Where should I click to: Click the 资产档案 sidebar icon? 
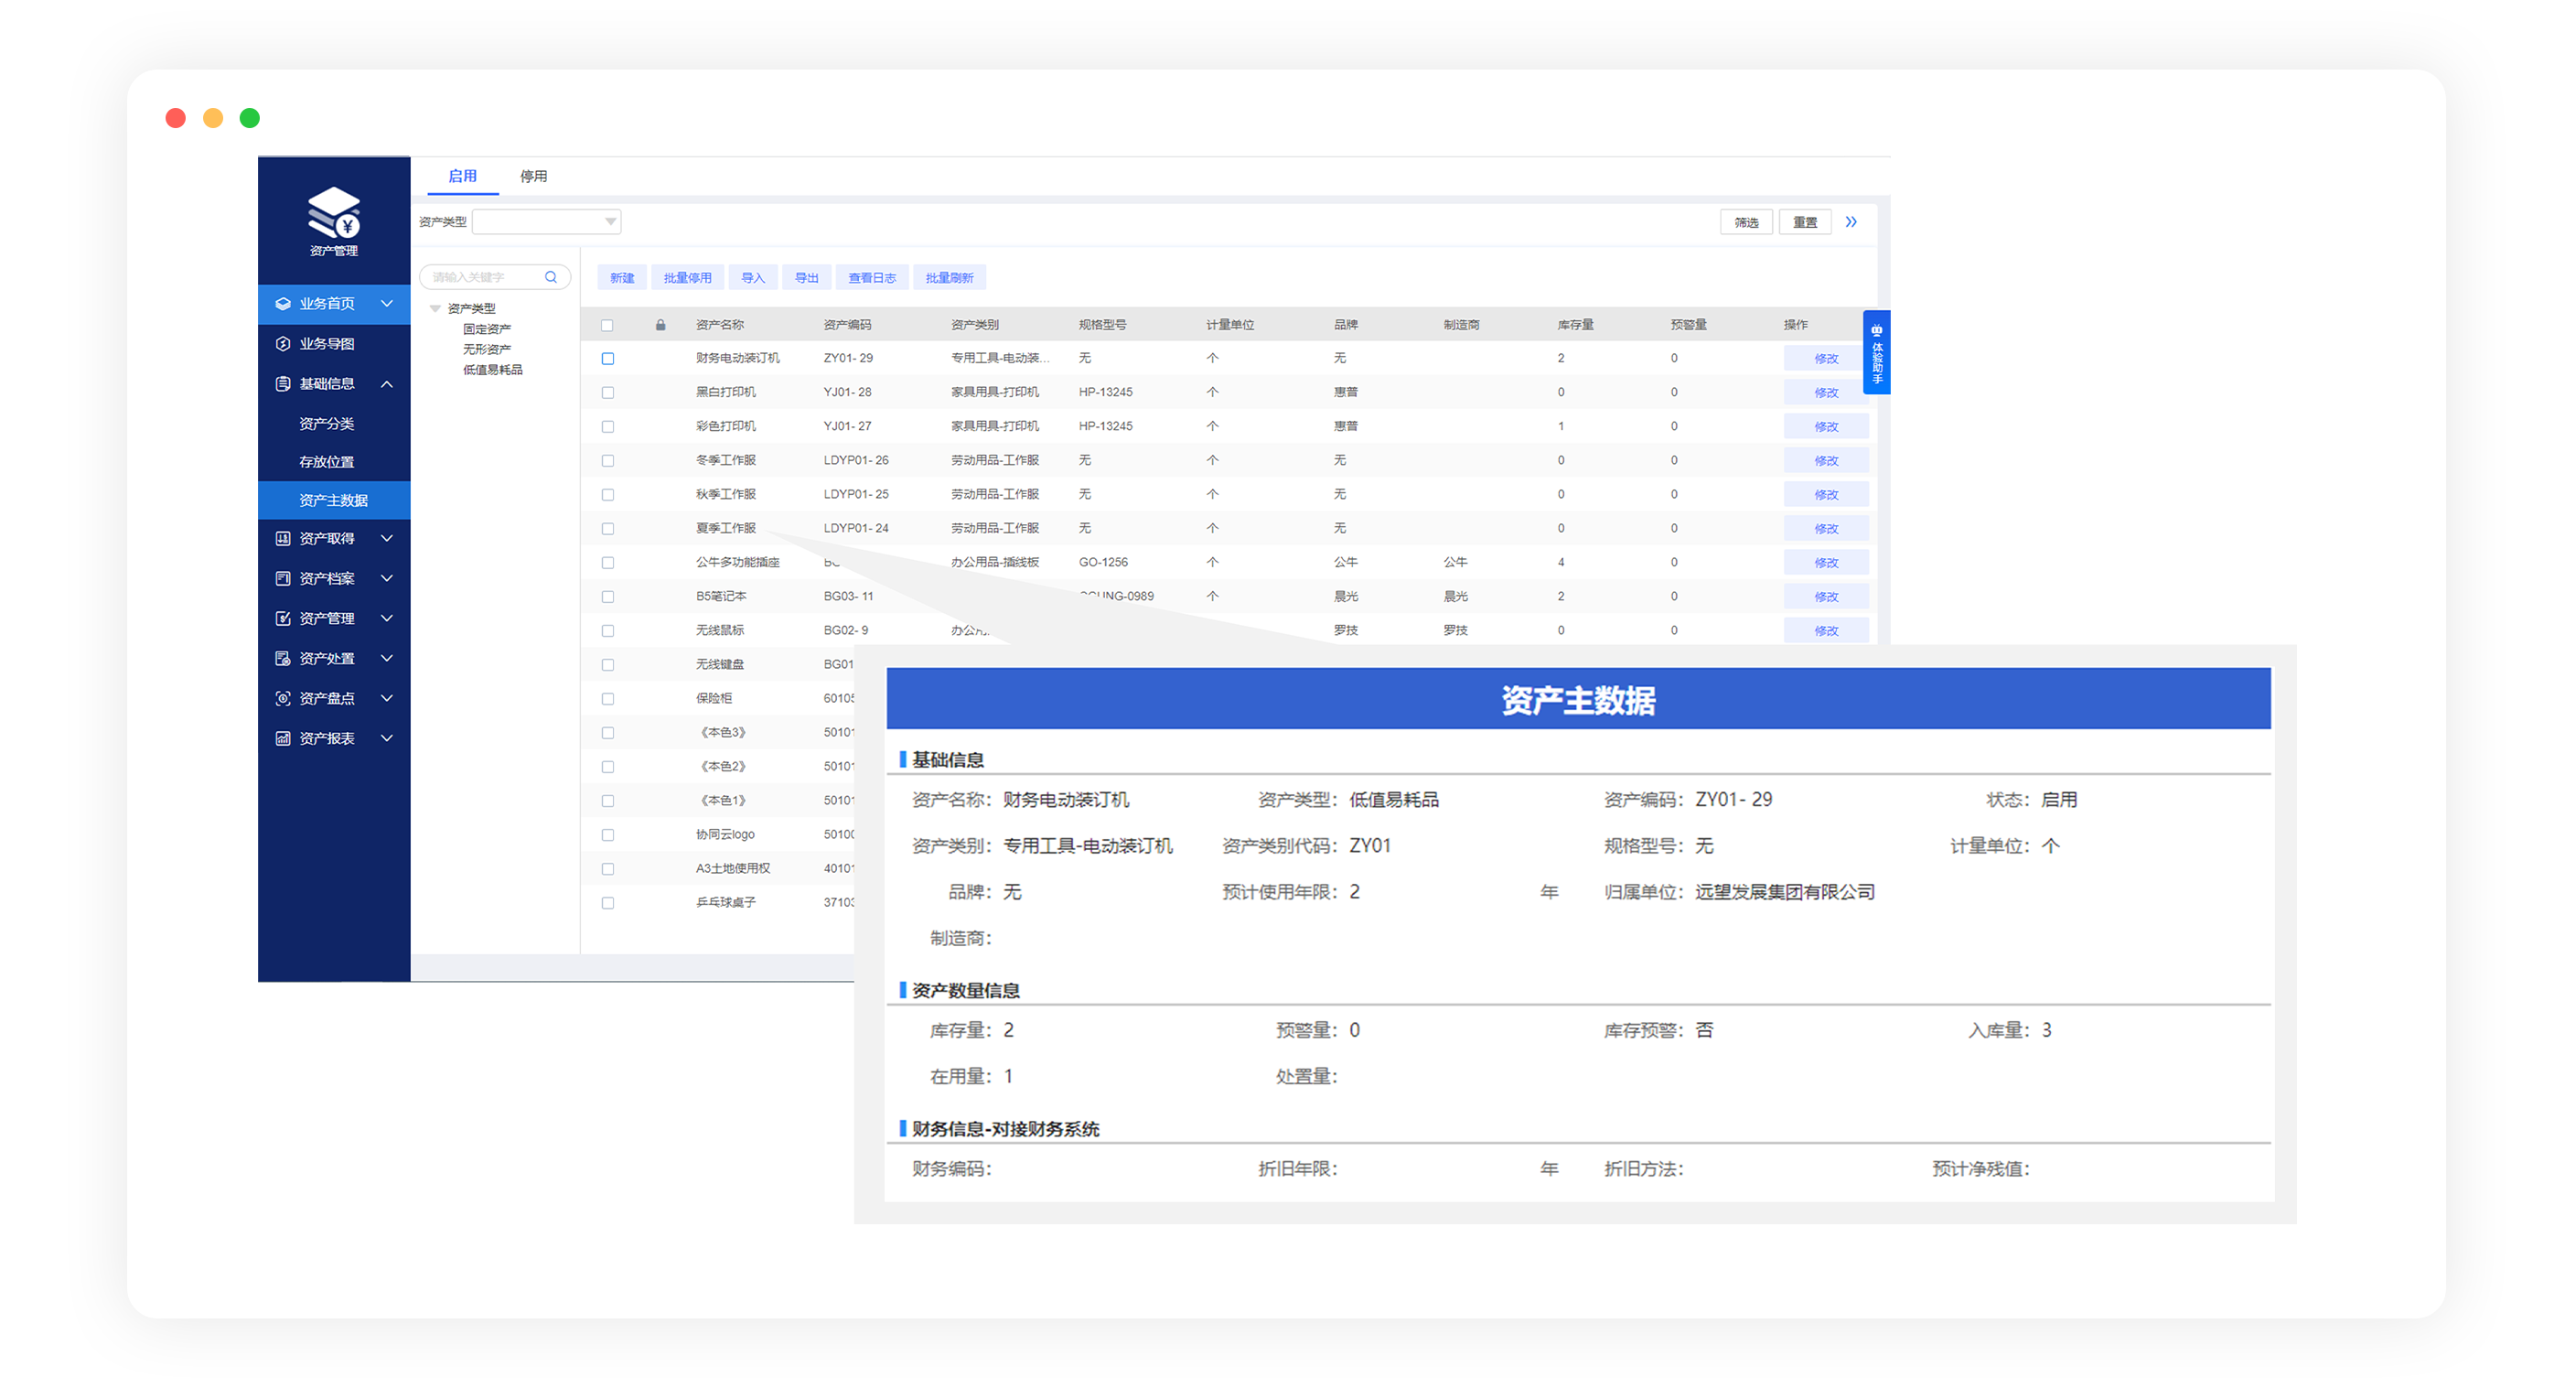coord(283,579)
